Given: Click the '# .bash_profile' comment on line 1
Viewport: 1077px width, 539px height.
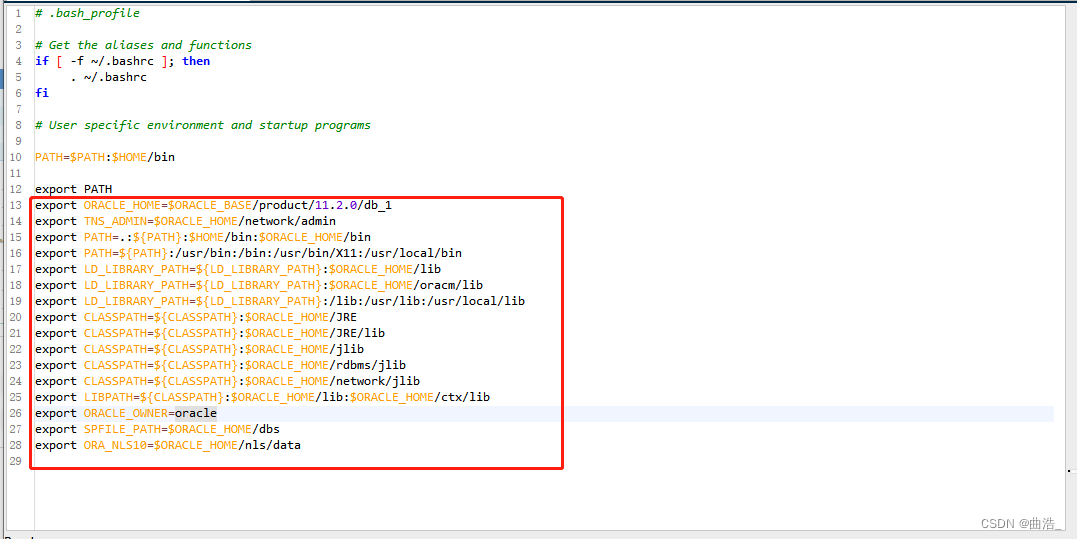Looking at the screenshot, I should [x=87, y=13].
